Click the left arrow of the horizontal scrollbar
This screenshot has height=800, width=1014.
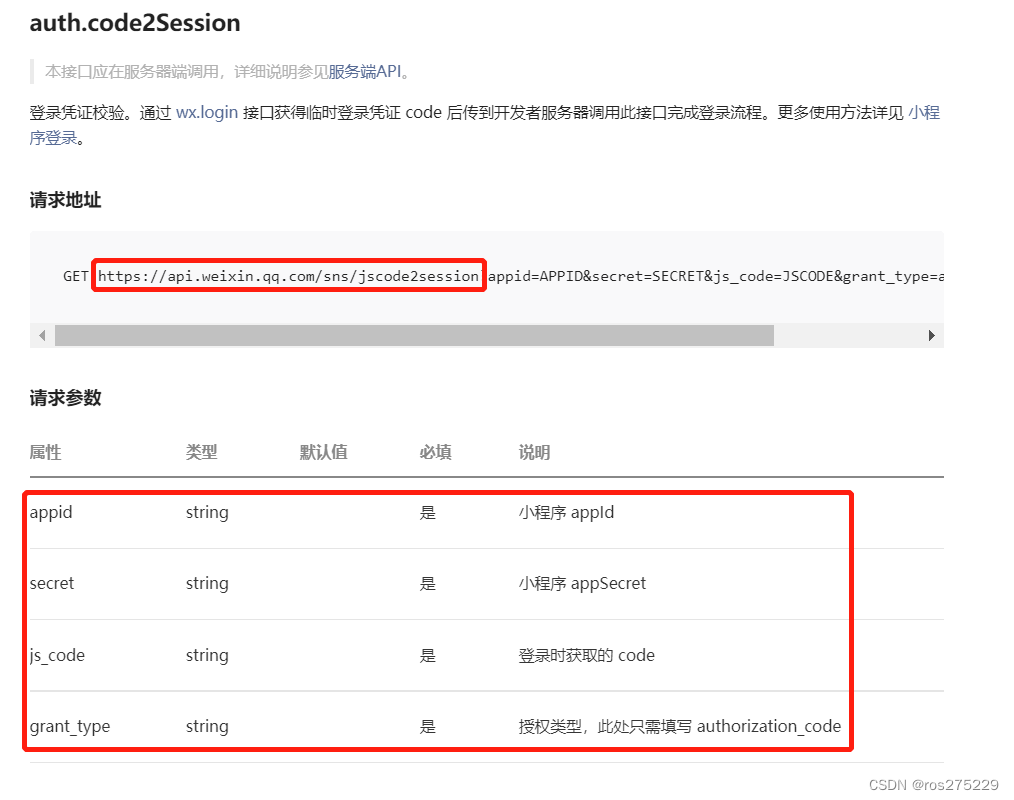coord(41,335)
